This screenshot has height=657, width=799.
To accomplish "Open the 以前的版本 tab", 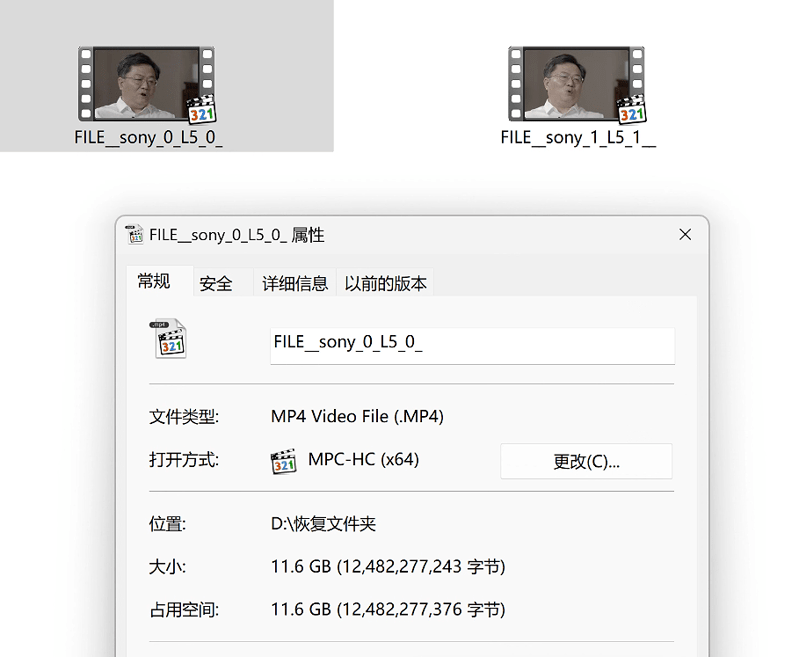I will tap(385, 283).
